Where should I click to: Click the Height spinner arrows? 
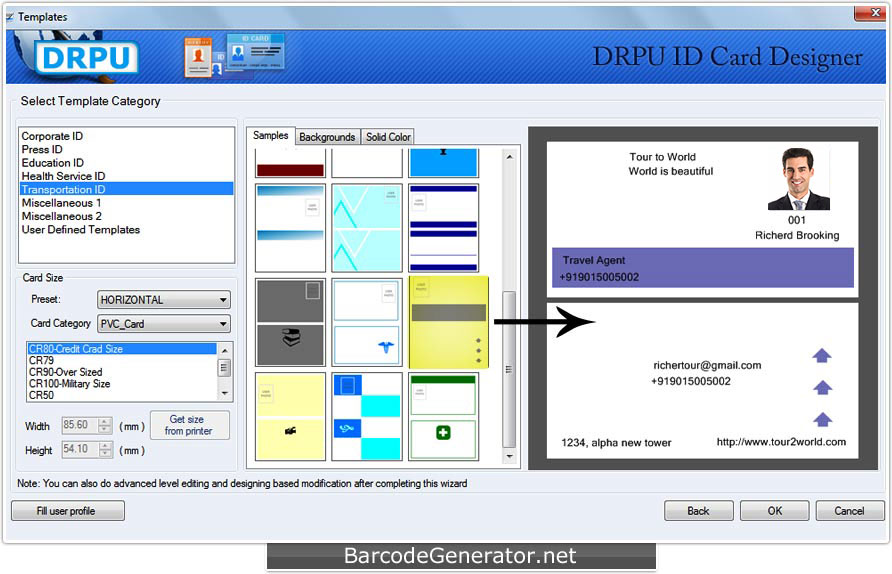tap(105, 449)
